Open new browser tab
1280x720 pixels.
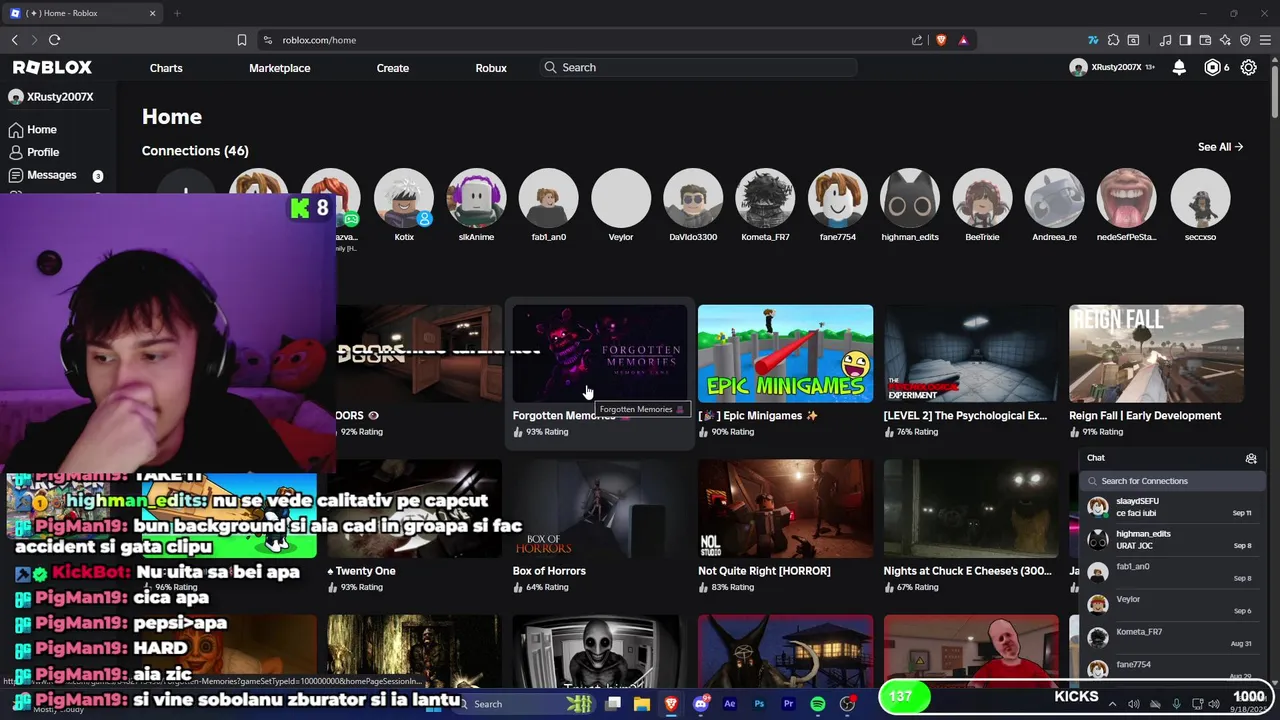[x=177, y=13]
